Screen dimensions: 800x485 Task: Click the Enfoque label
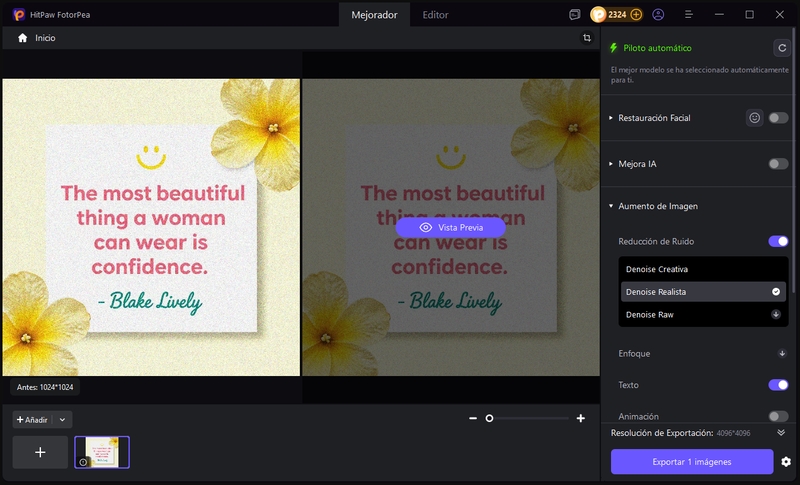point(634,353)
